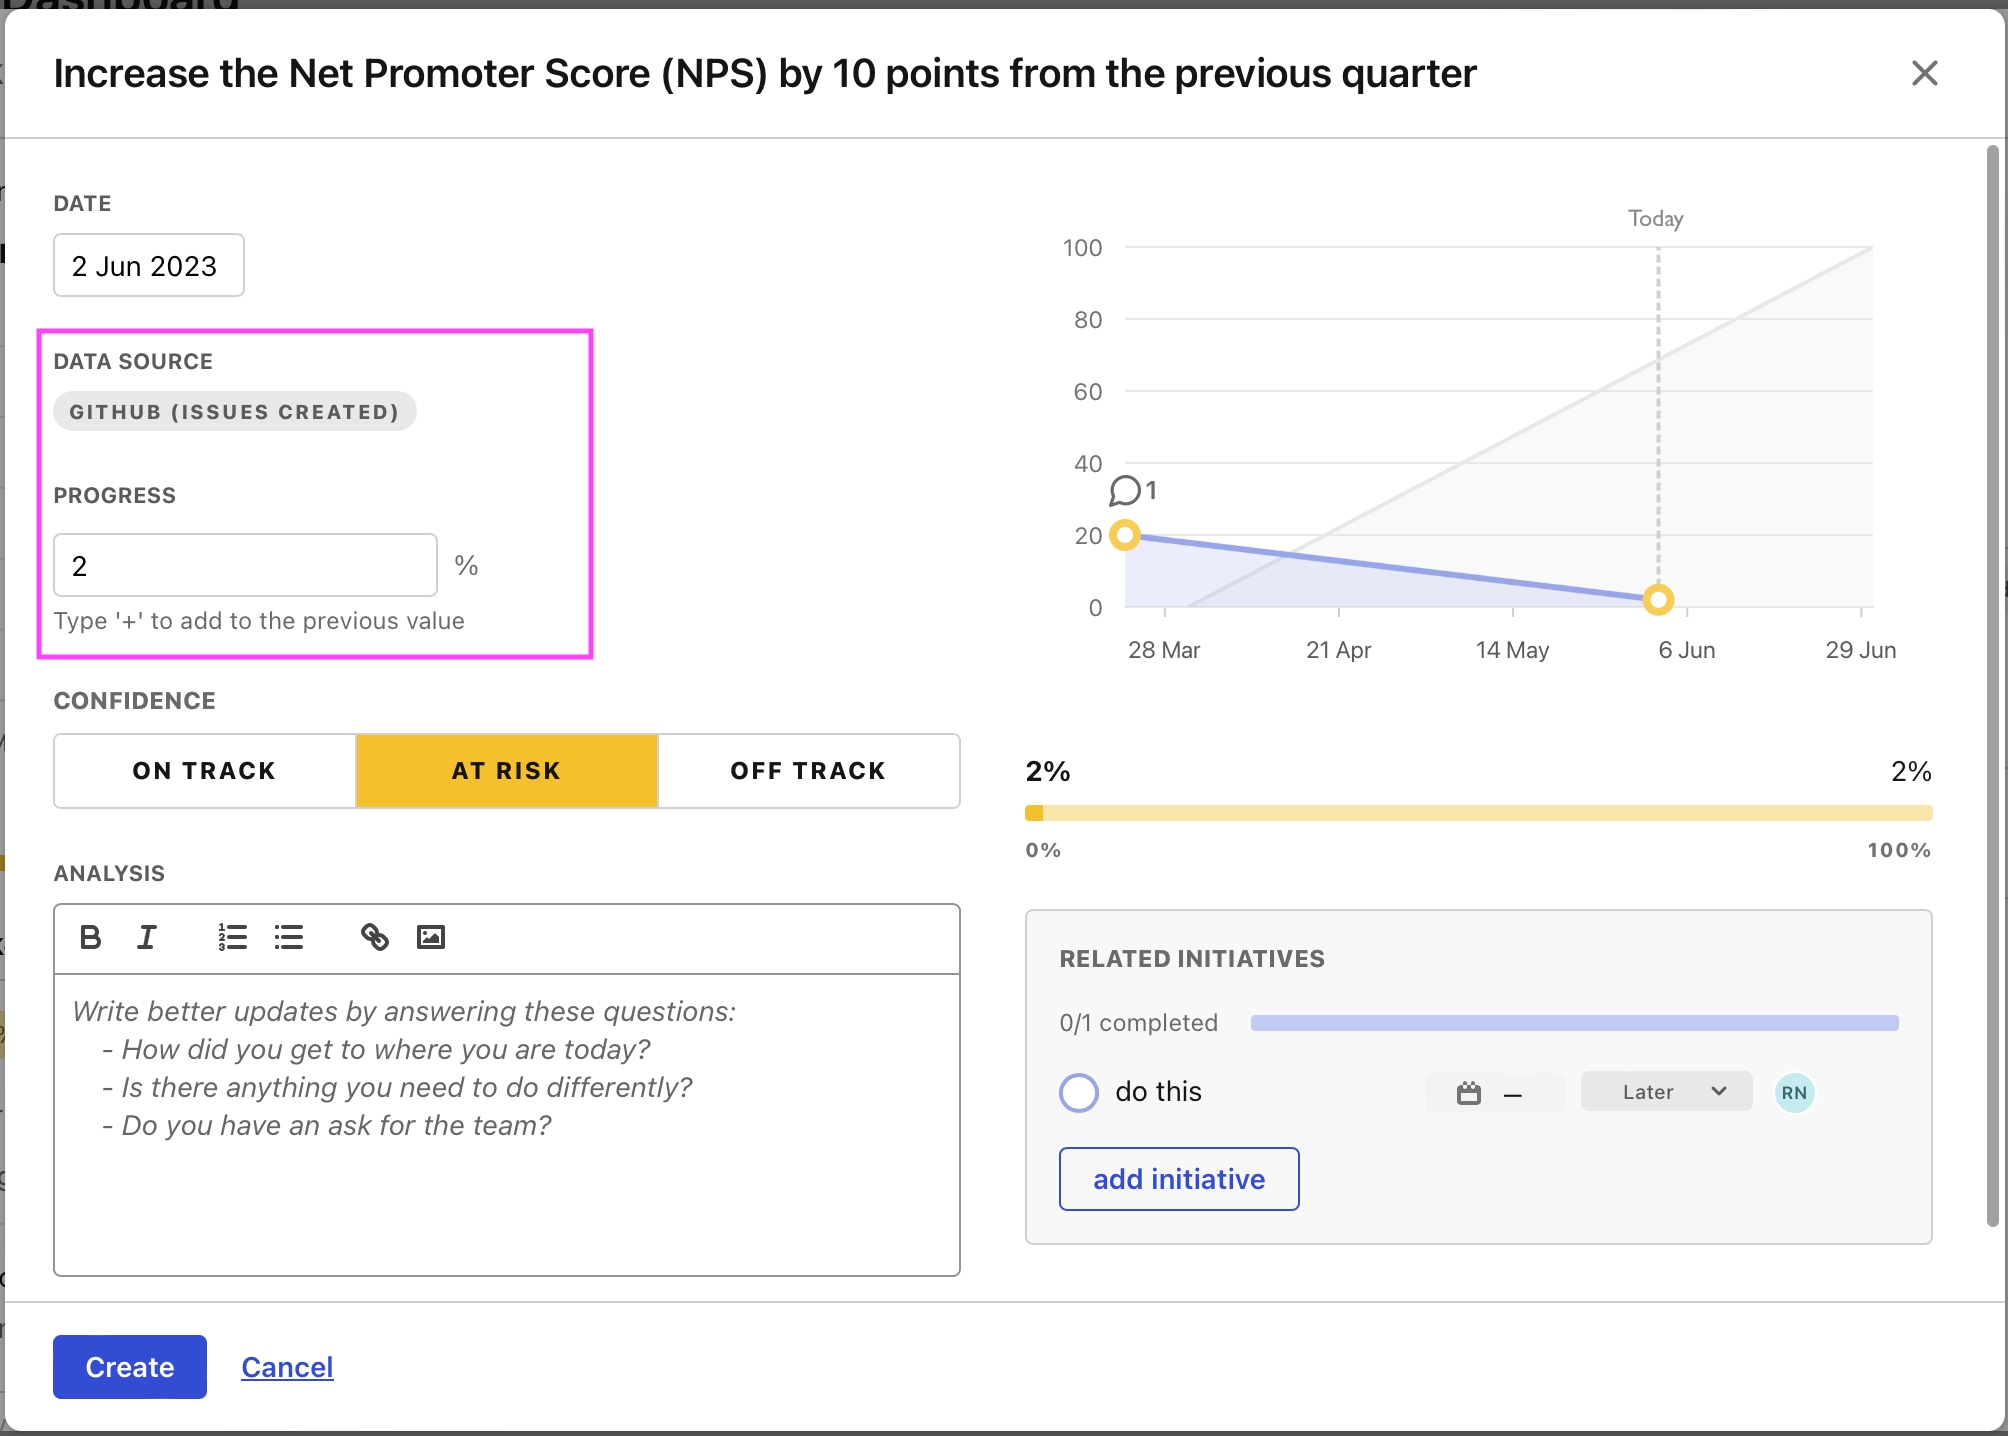Insert a bulleted list in analysis

tap(289, 937)
